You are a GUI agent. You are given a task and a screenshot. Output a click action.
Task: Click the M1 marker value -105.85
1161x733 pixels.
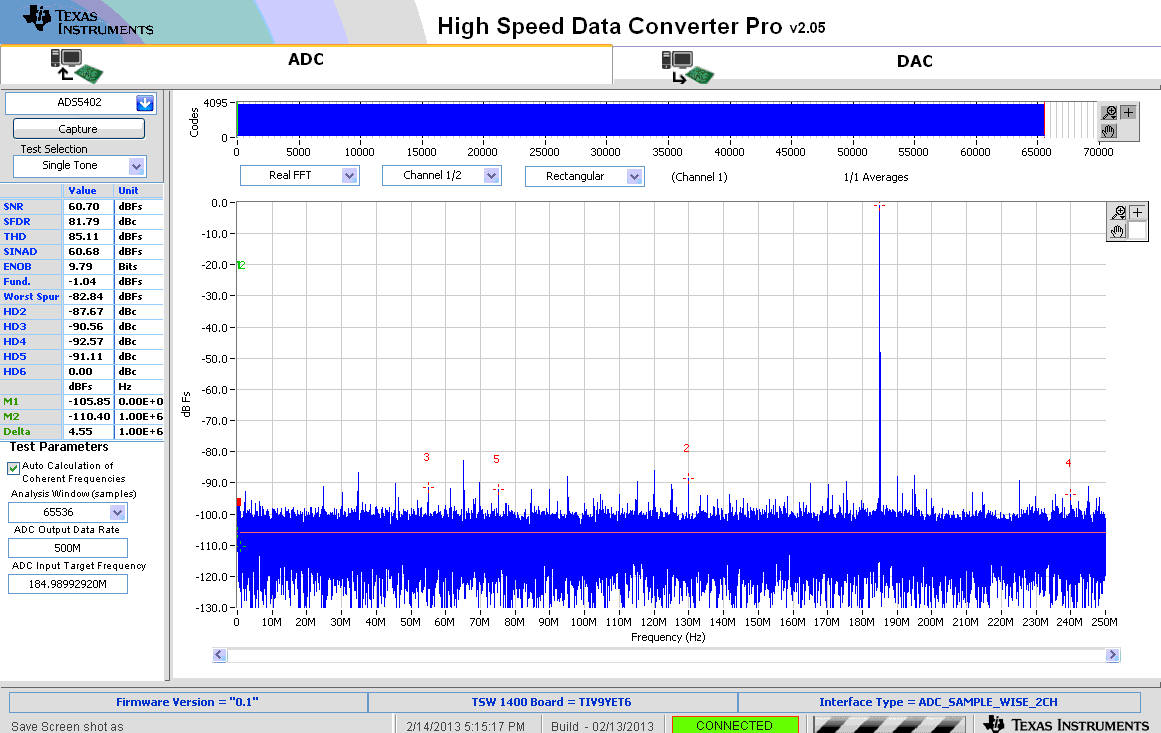click(x=89, y=401)
